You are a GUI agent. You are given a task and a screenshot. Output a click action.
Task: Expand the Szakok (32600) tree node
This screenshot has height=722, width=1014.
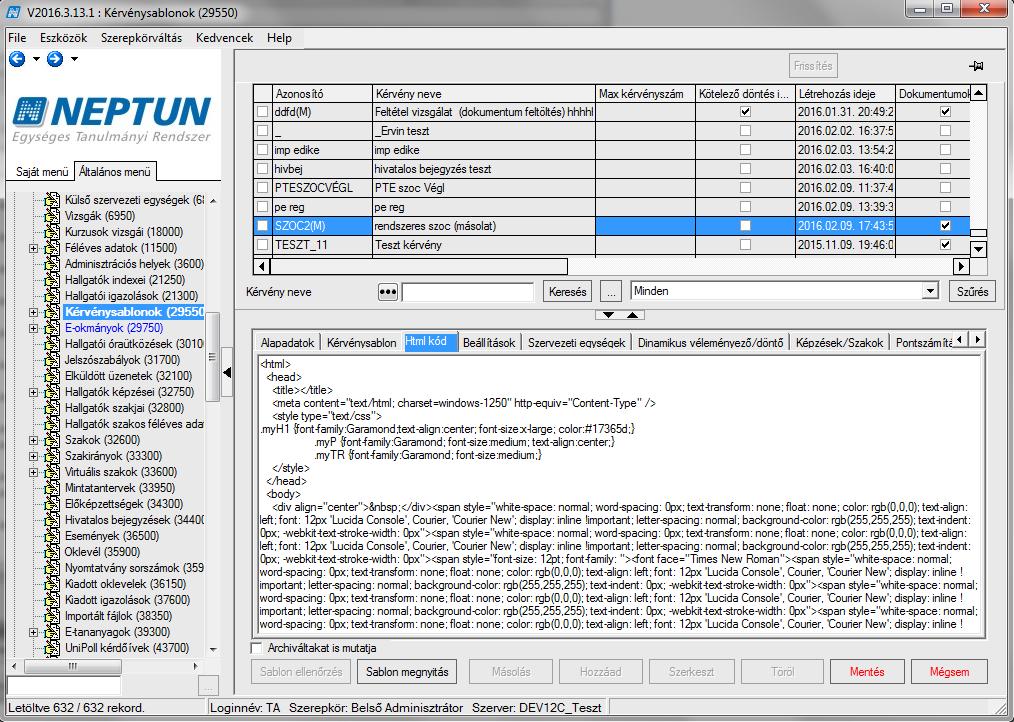click(x=34, y=441)
